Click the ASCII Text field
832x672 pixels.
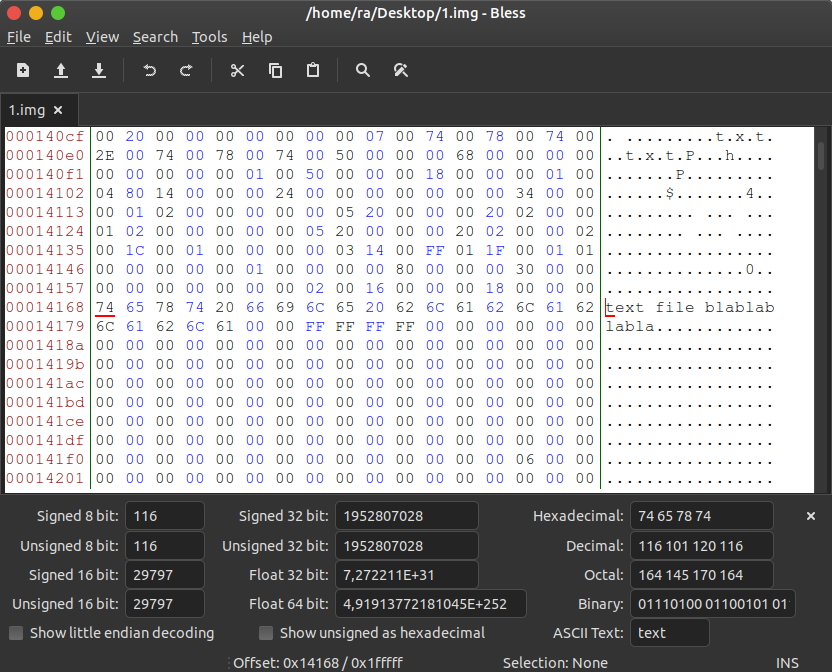[670, 633]
